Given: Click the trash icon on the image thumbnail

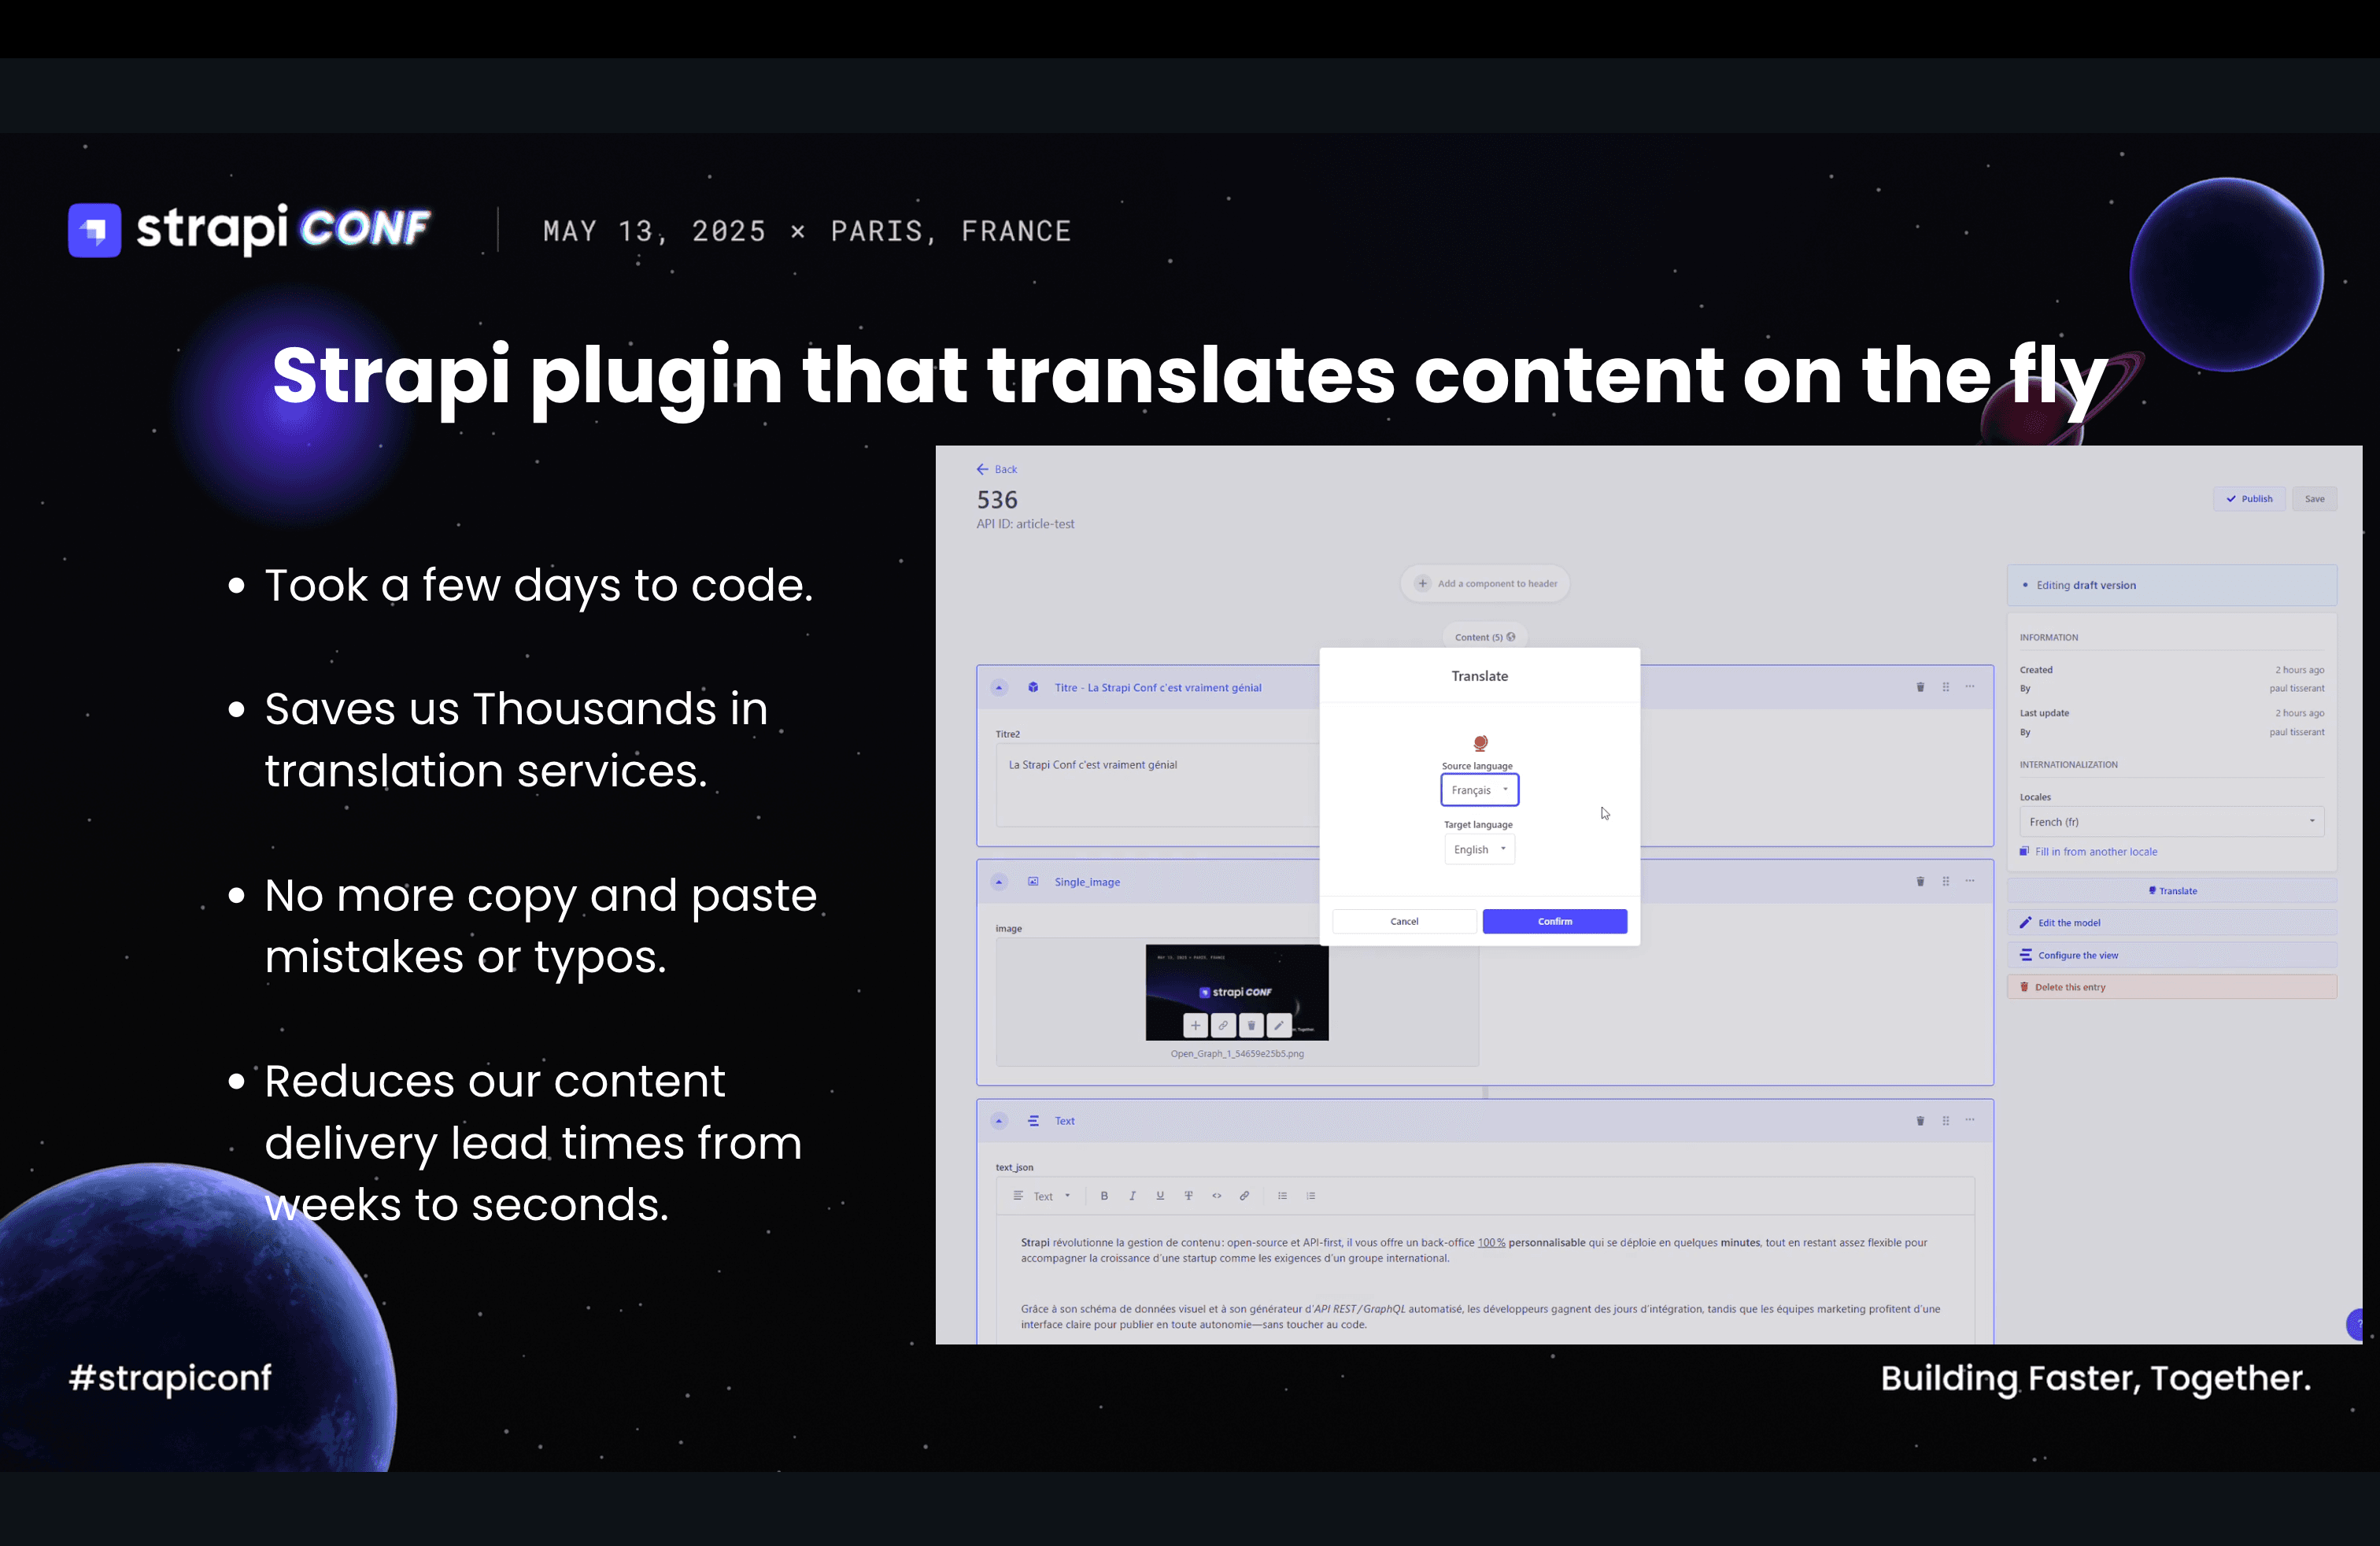Looking at the screenshot, I should (x=1251, y=1025).
